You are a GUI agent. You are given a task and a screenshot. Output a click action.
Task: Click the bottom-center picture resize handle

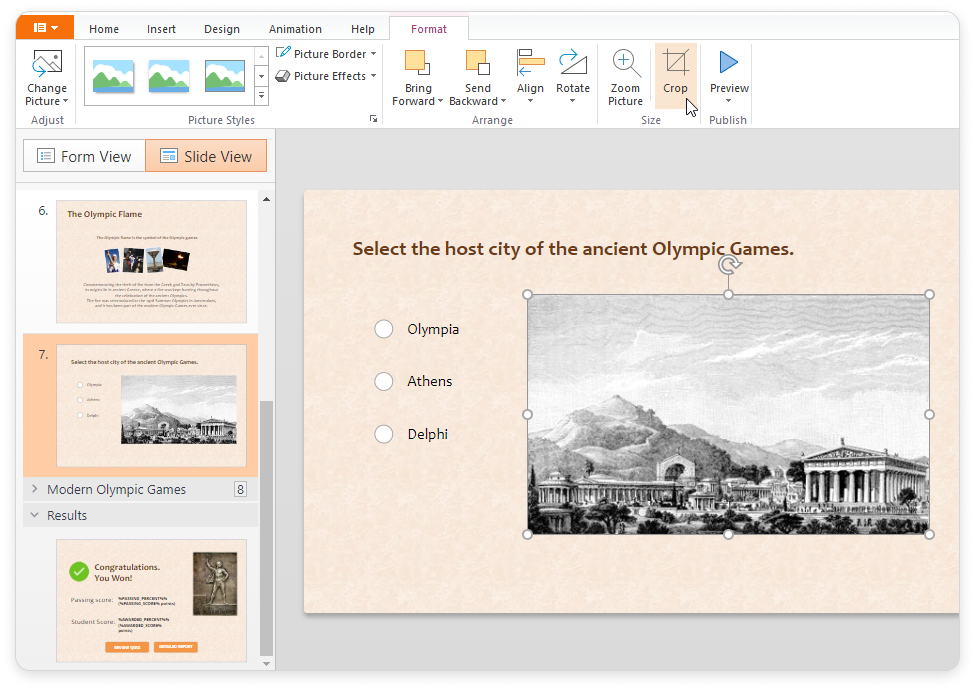728,534
